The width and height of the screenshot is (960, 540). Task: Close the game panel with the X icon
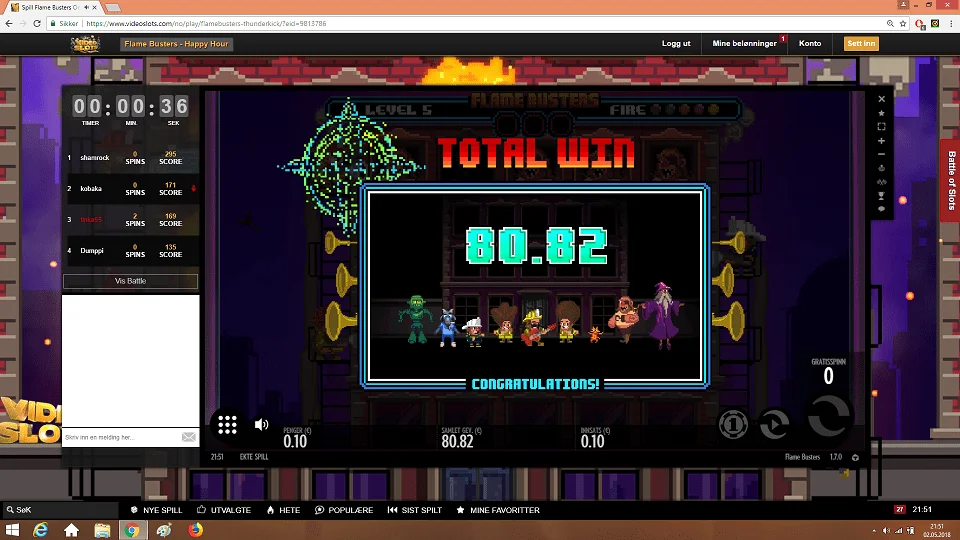[882, 99]
